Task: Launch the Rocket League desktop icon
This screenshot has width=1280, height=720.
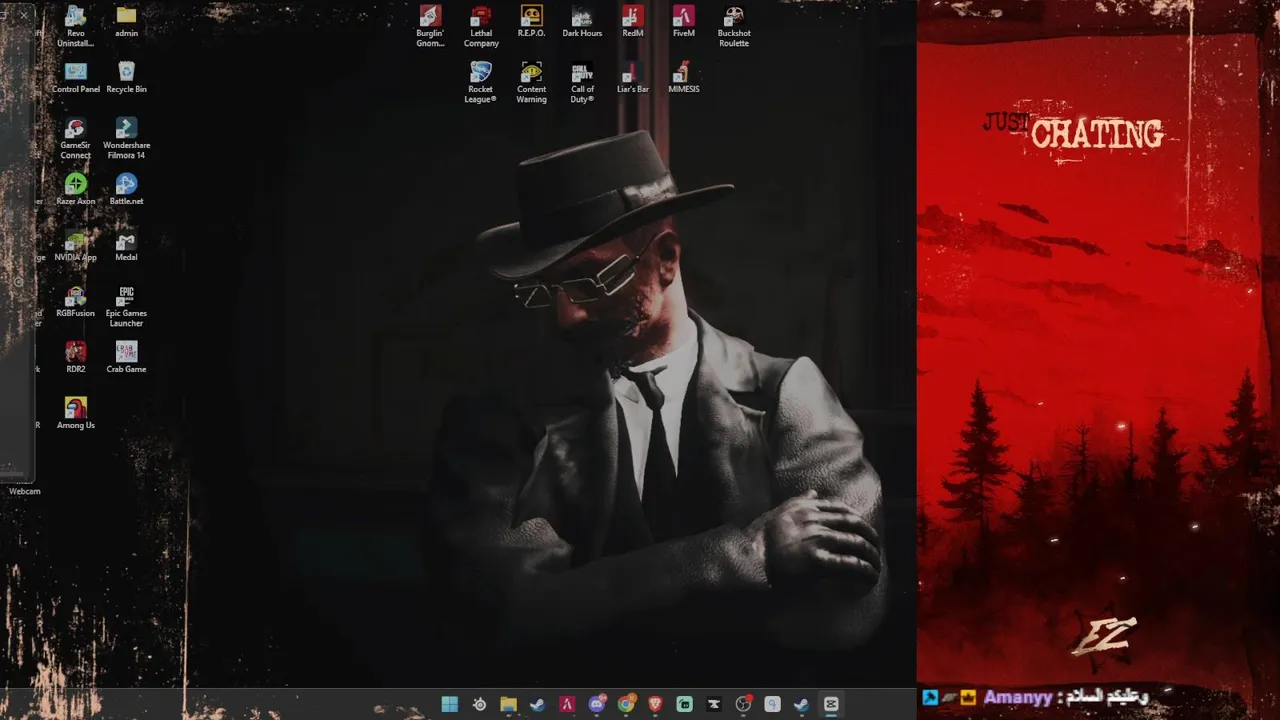Action: click(481, 82)
